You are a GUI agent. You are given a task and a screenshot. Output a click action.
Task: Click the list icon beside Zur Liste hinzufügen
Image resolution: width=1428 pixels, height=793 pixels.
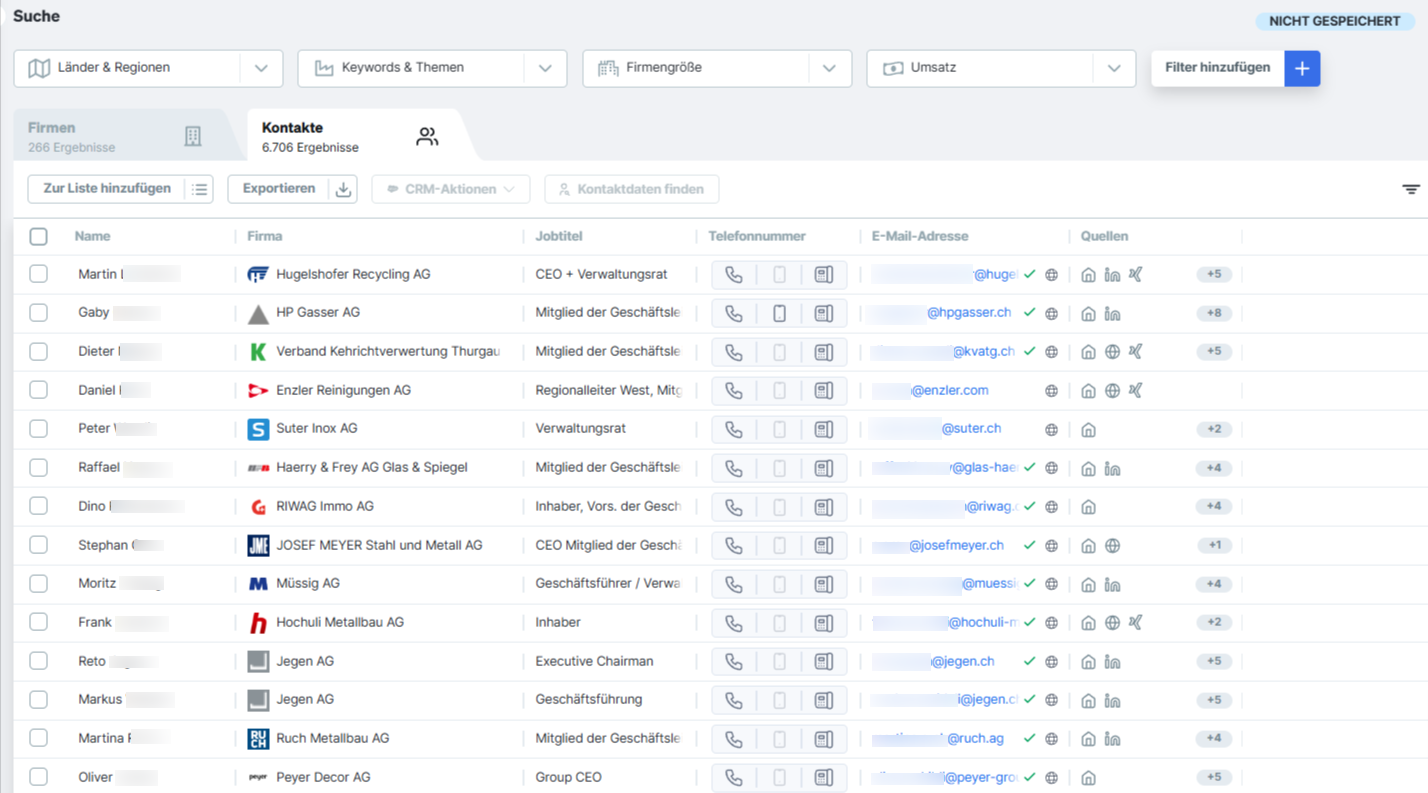[x=199, y=189]
